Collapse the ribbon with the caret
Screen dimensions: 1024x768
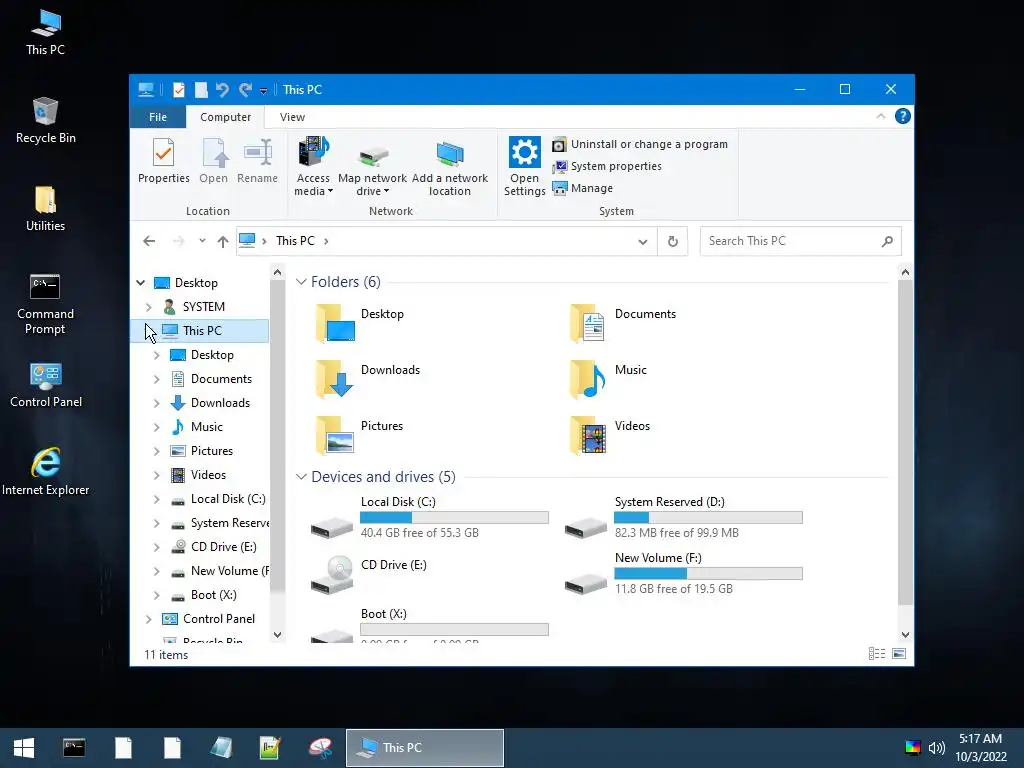tap(880, 116)
